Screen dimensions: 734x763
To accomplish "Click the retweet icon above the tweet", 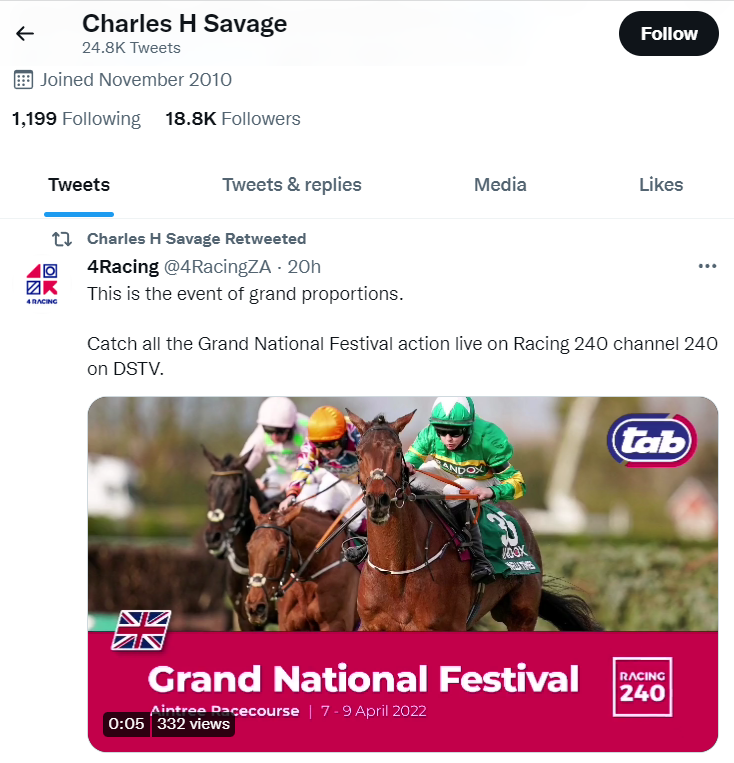I will [x=62, y=239].
